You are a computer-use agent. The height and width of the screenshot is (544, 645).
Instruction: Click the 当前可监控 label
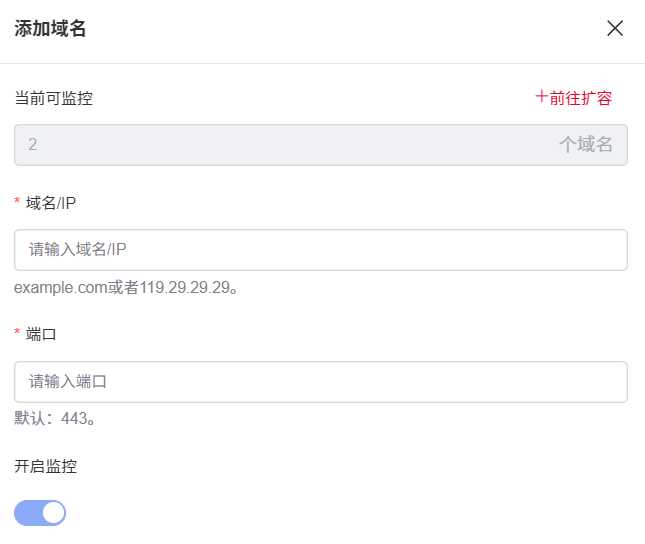click(x=54, y=98)
